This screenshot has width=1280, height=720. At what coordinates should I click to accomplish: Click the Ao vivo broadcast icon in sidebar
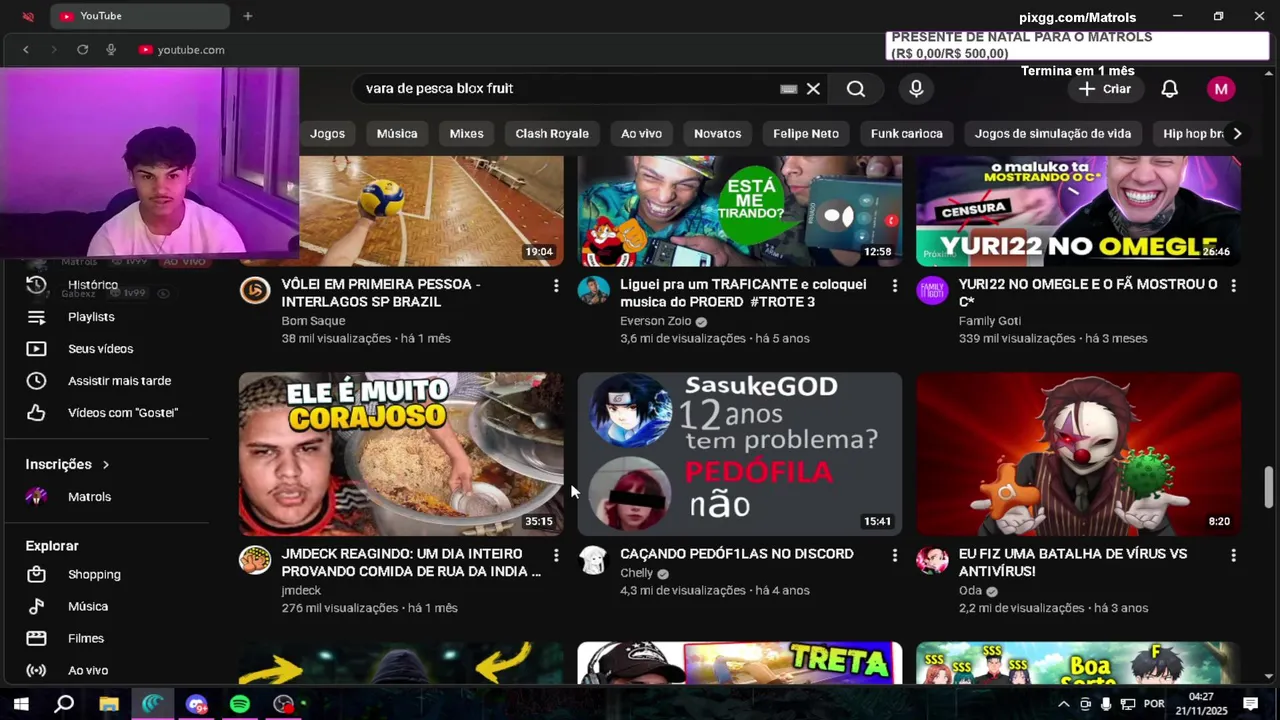click(36, 671)
